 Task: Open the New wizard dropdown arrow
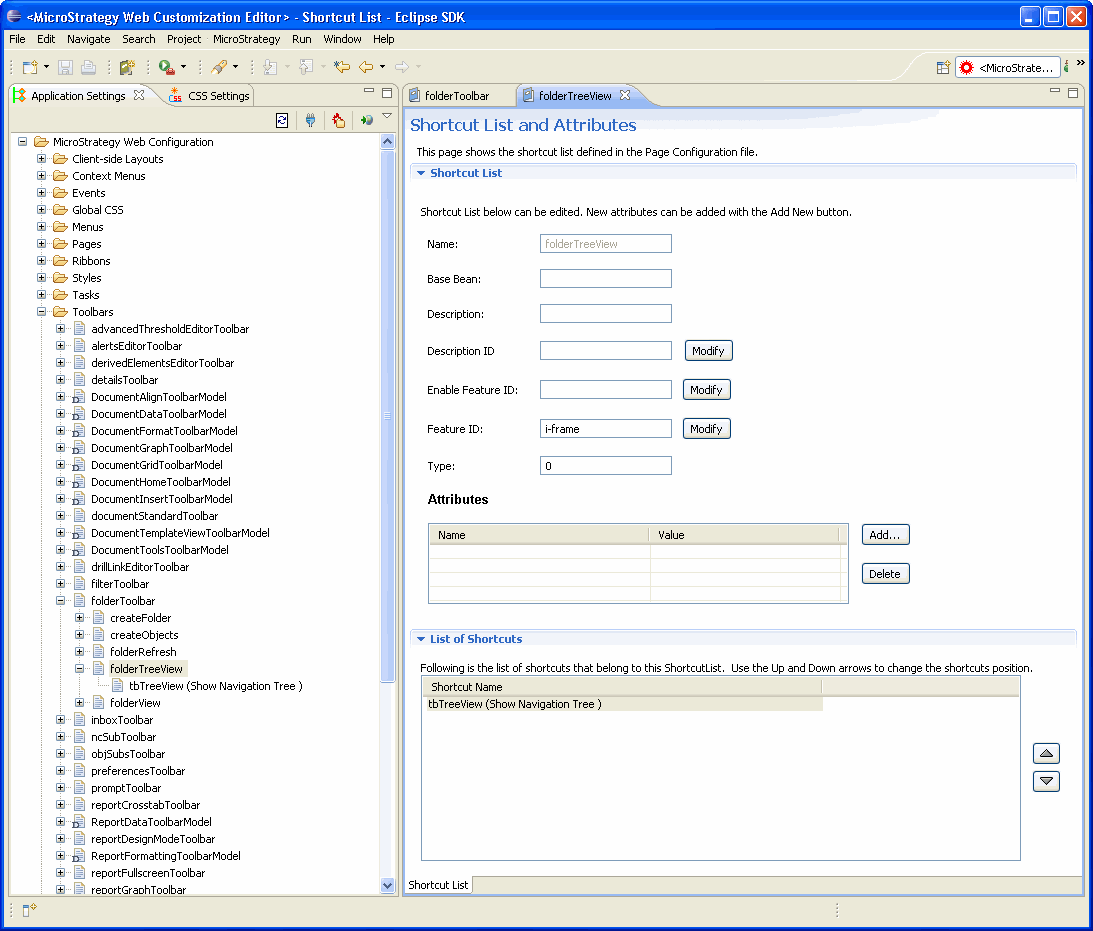[46, 67]
